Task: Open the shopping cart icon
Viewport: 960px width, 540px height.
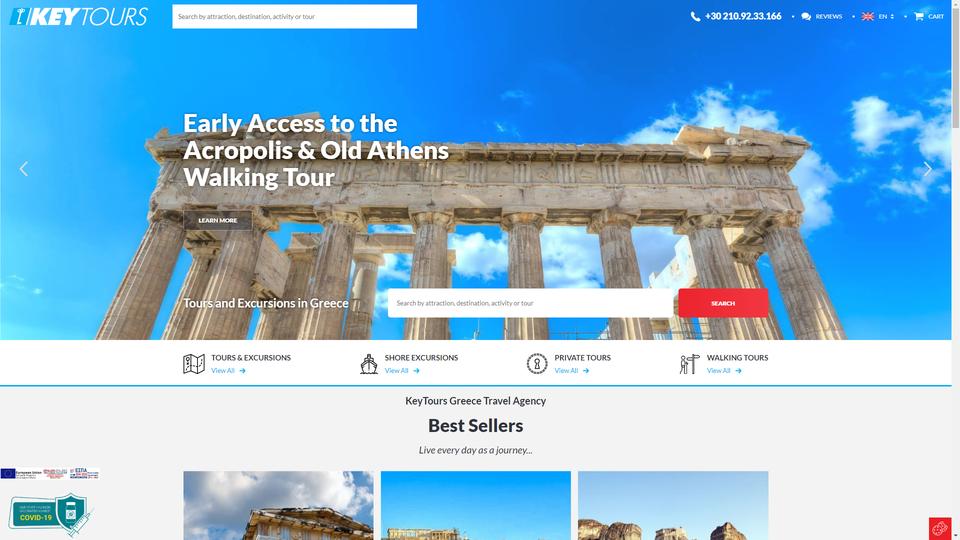Action: tap(918, 17)
